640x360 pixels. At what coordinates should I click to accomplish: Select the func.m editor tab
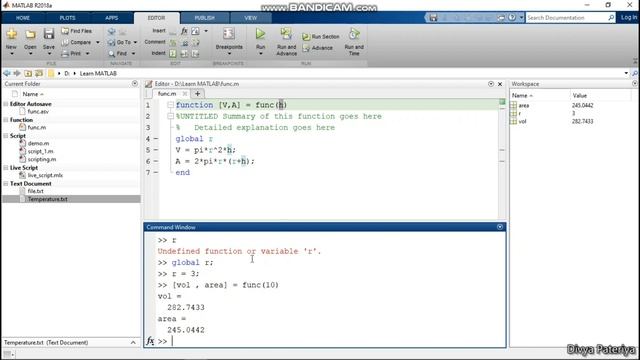pyautogui.click(x=167, y=94)
